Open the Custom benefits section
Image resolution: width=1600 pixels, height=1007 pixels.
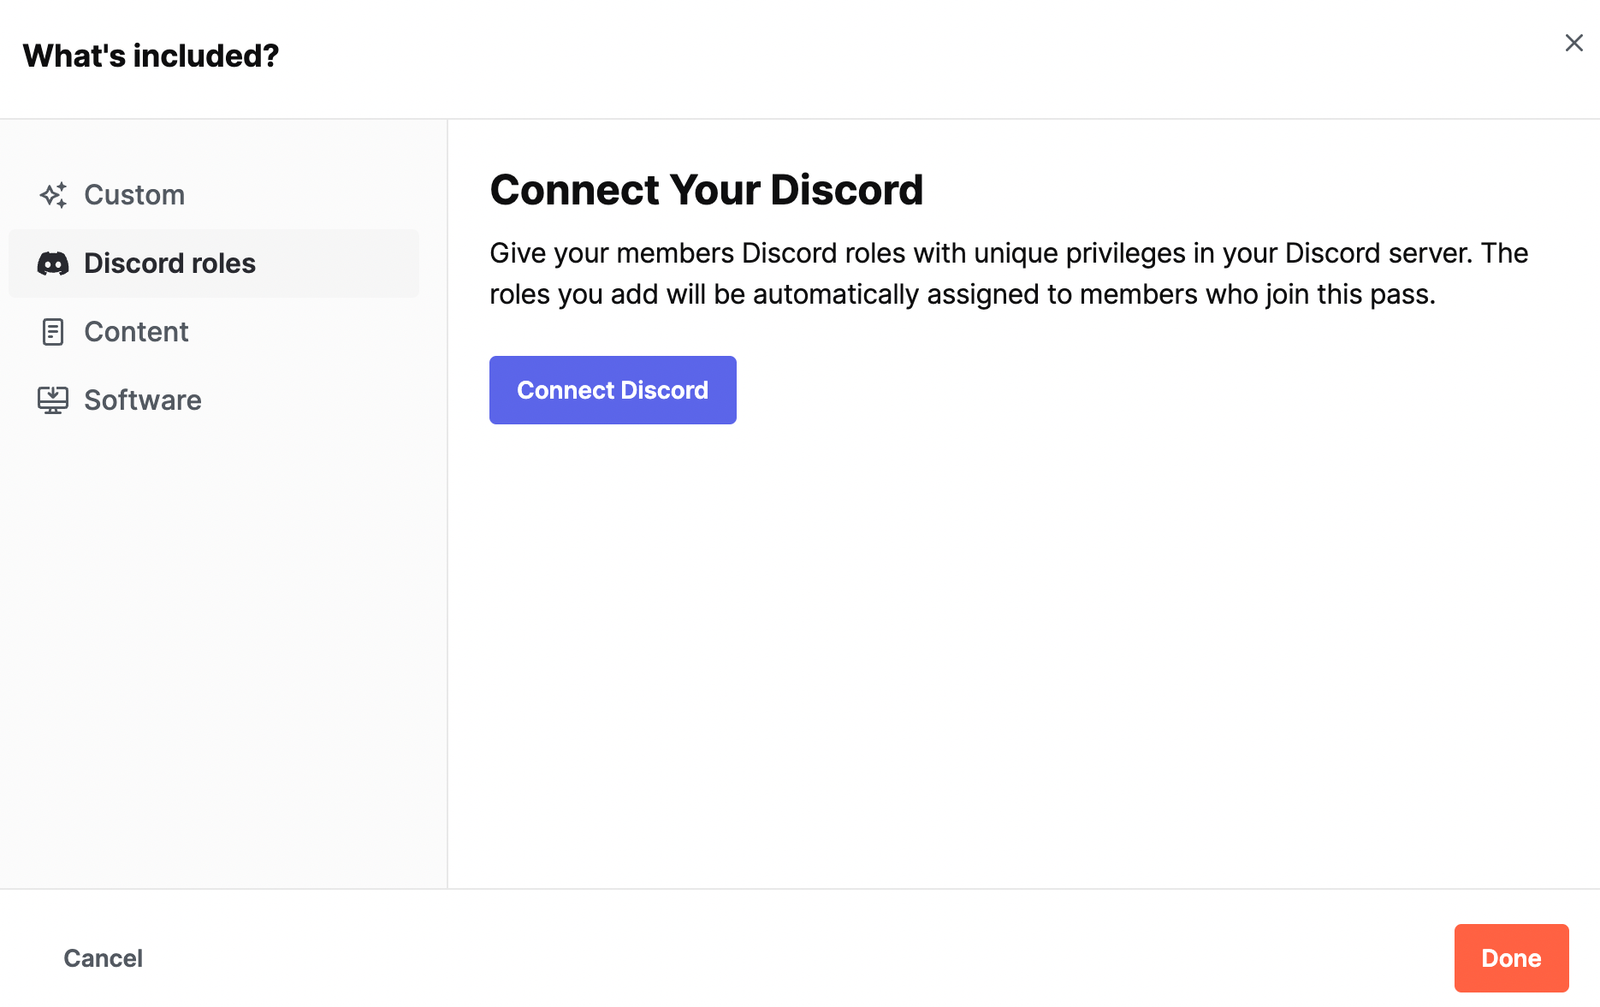[x=134, y=195]
